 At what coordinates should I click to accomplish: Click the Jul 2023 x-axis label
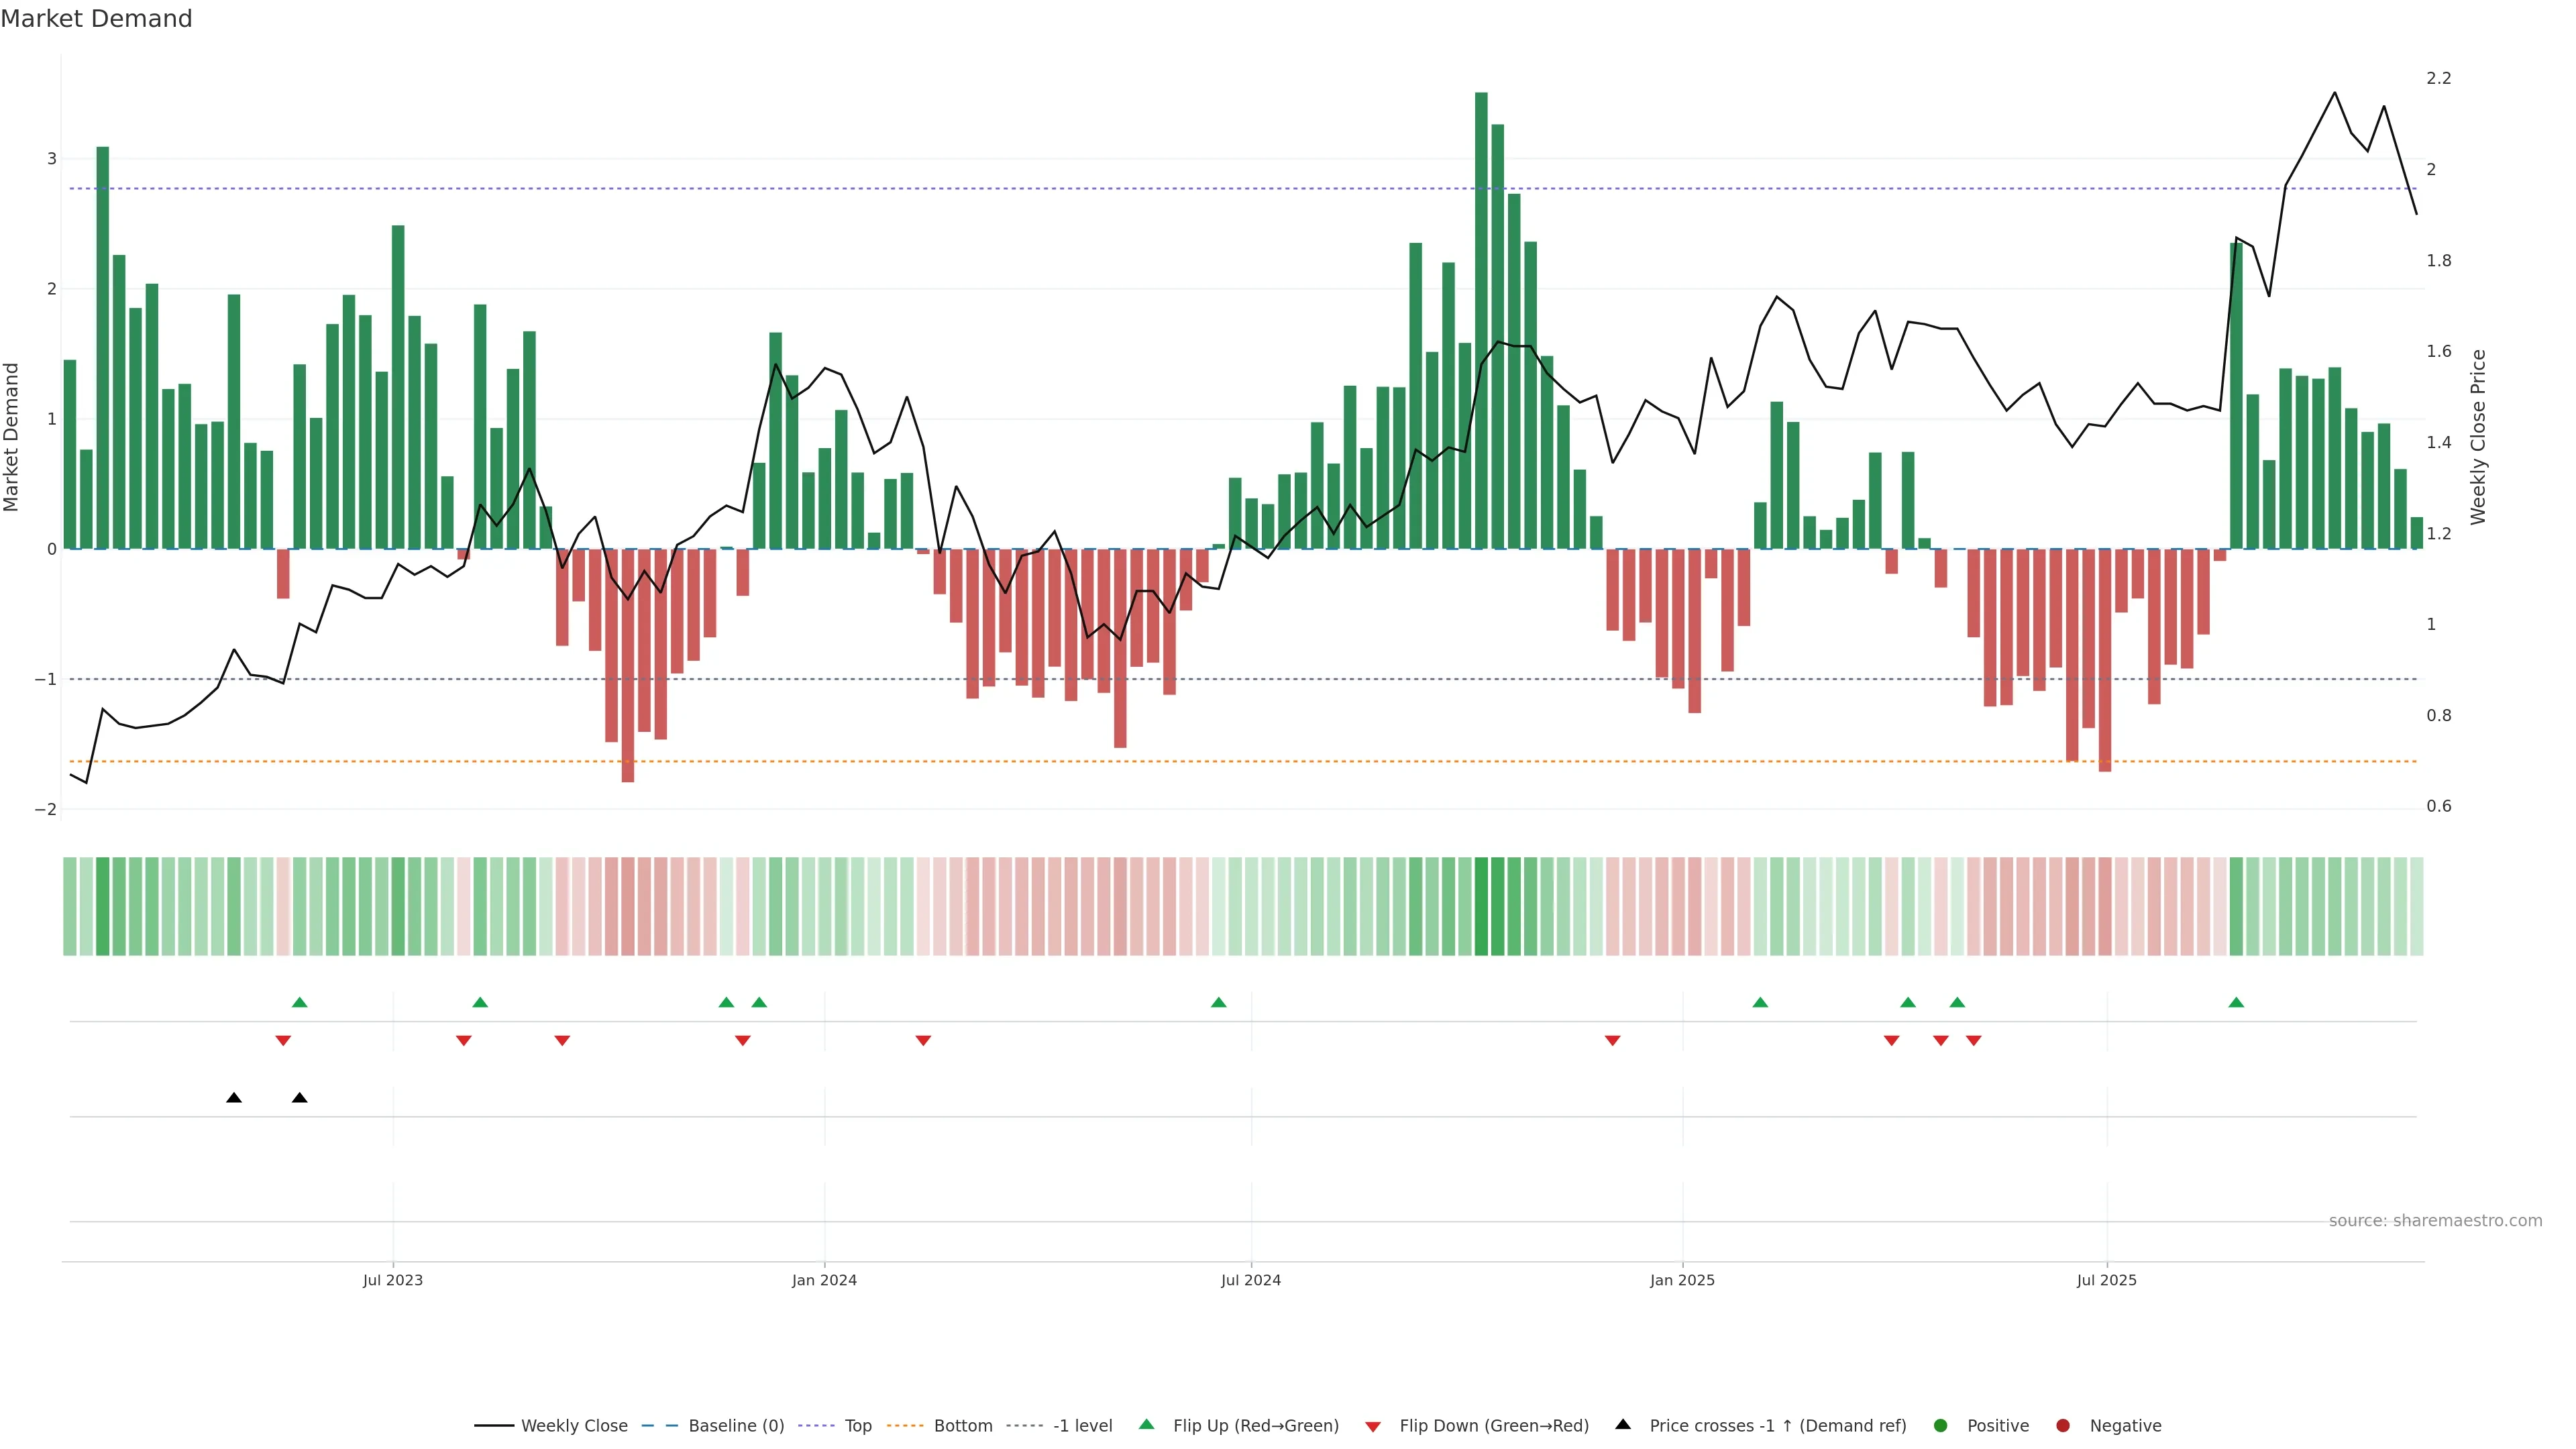(x=392, y=1280)
